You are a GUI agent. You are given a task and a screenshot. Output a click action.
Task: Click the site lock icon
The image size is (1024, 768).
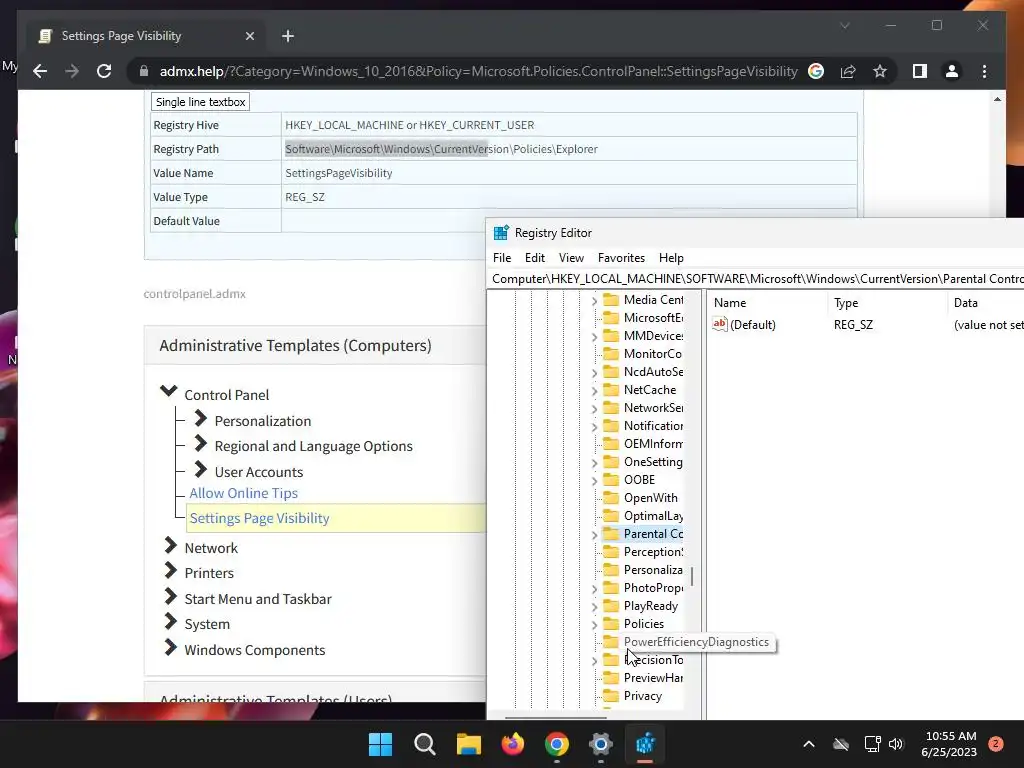pyautogui.click(x=144, y=71)
